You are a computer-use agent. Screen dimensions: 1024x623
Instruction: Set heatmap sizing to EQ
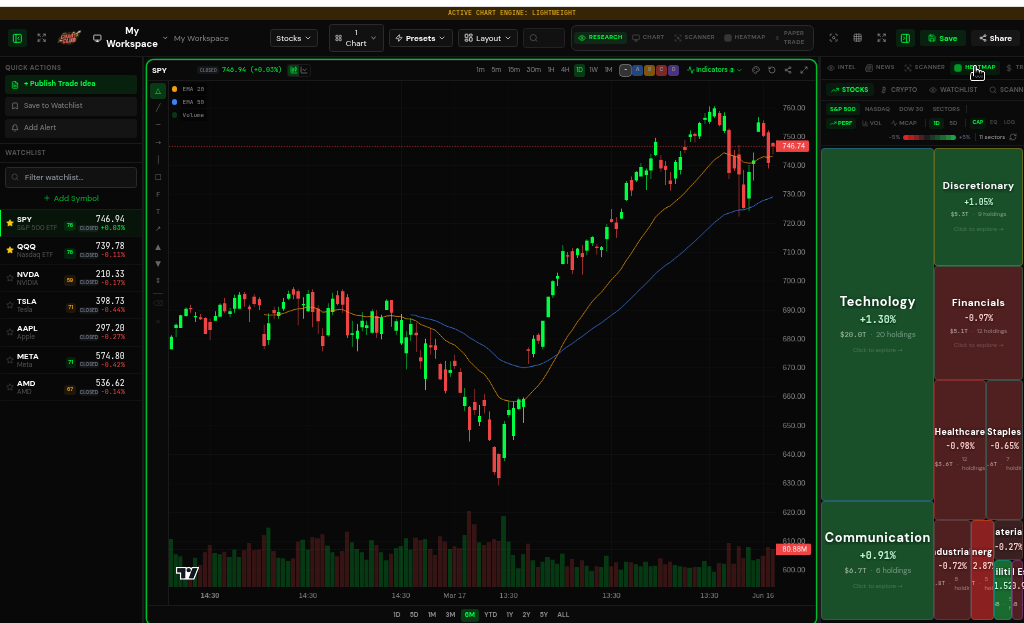(x=993, y=122)
